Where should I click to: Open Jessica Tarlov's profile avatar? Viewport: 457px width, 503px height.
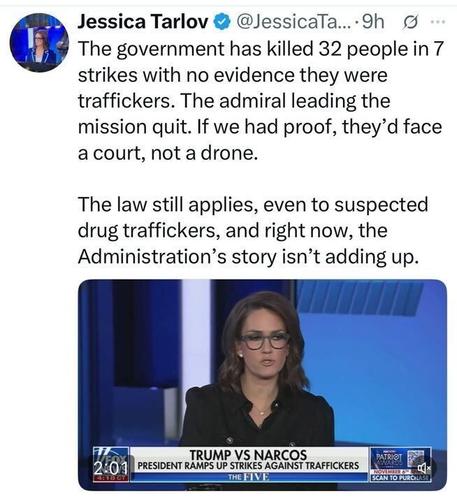coord(39,42)
